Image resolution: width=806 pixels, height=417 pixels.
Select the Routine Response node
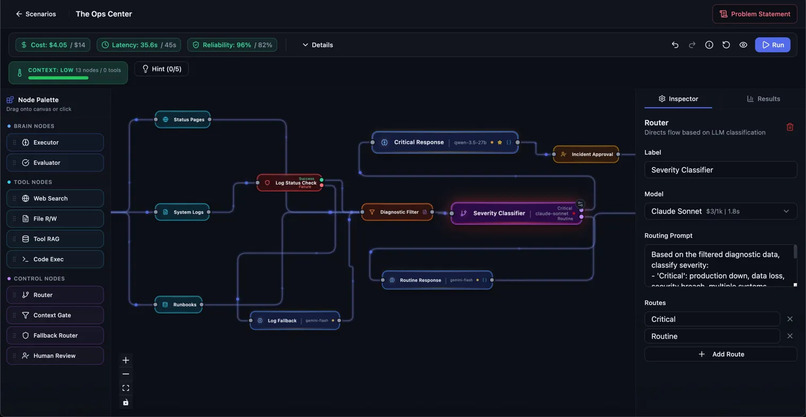(437, 280)
